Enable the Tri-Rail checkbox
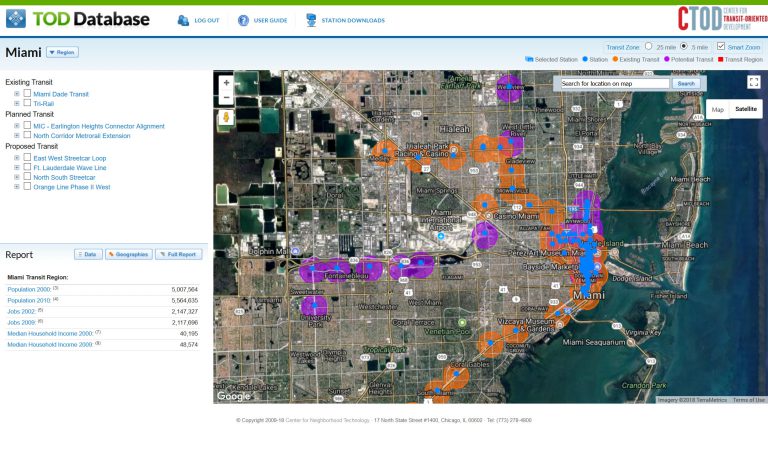 point(27,103)
